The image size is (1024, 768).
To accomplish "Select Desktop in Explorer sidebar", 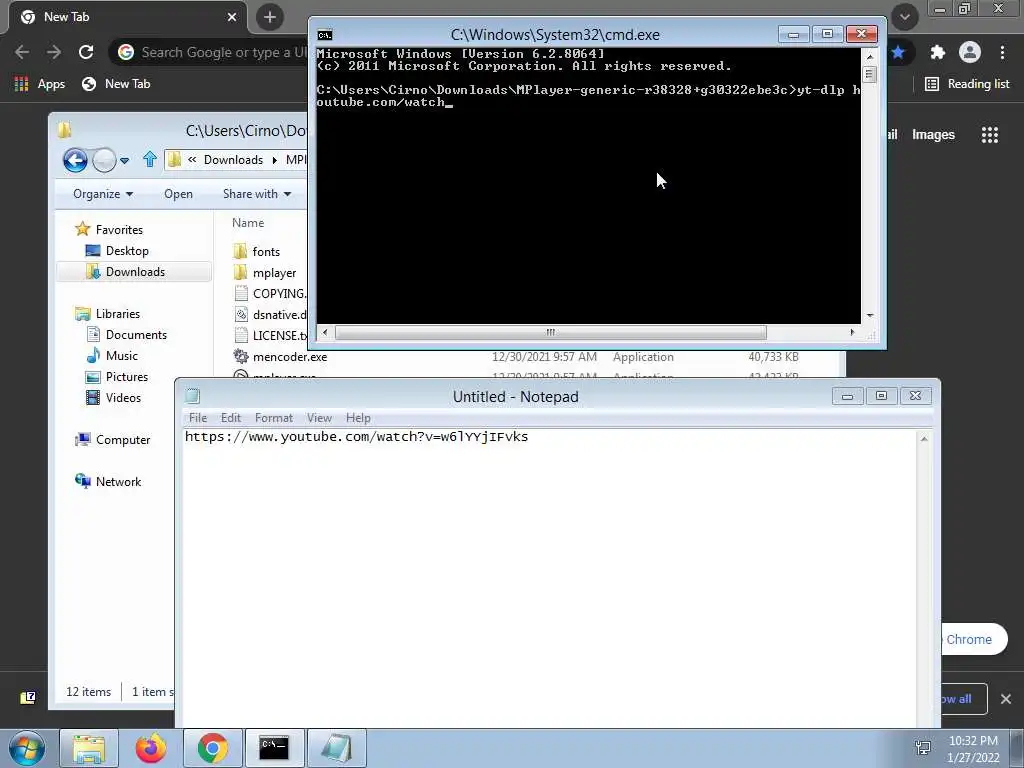I will [x=127, y=251].
